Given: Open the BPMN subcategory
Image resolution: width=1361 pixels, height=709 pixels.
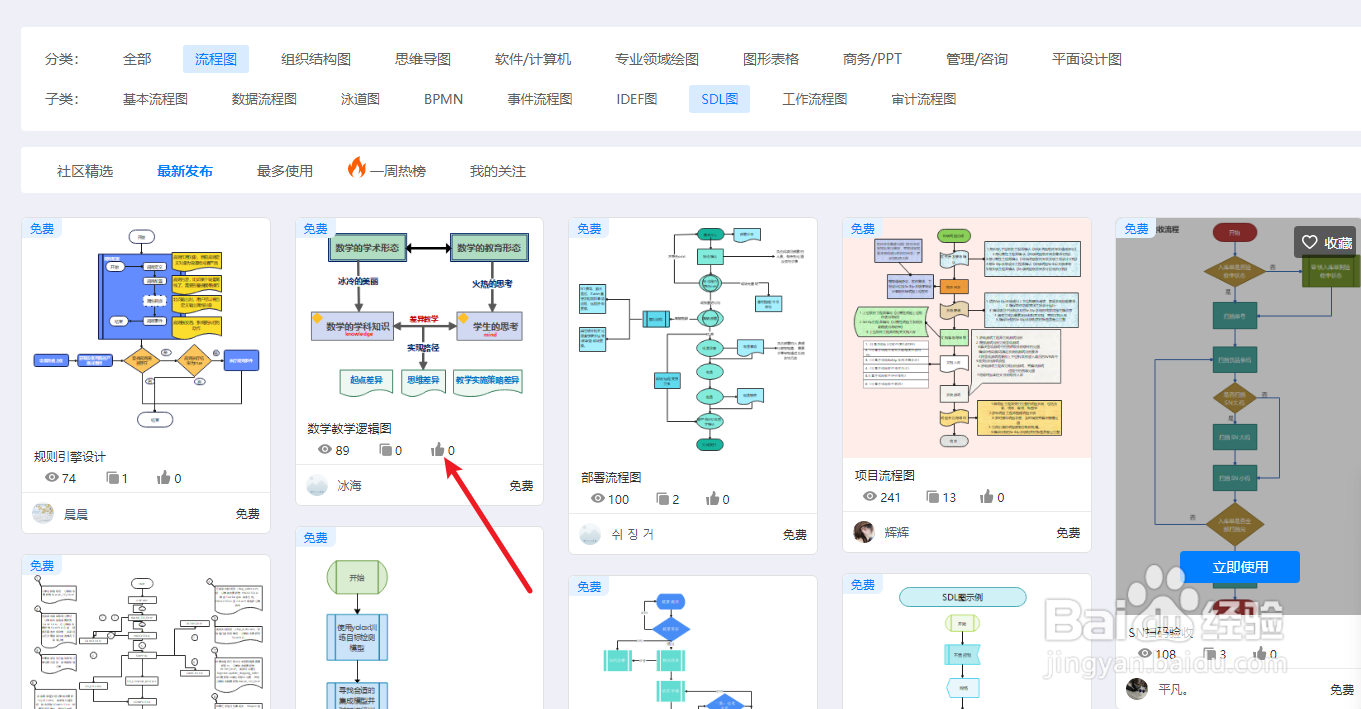Looking at the screenshot, I should [442, 99].
